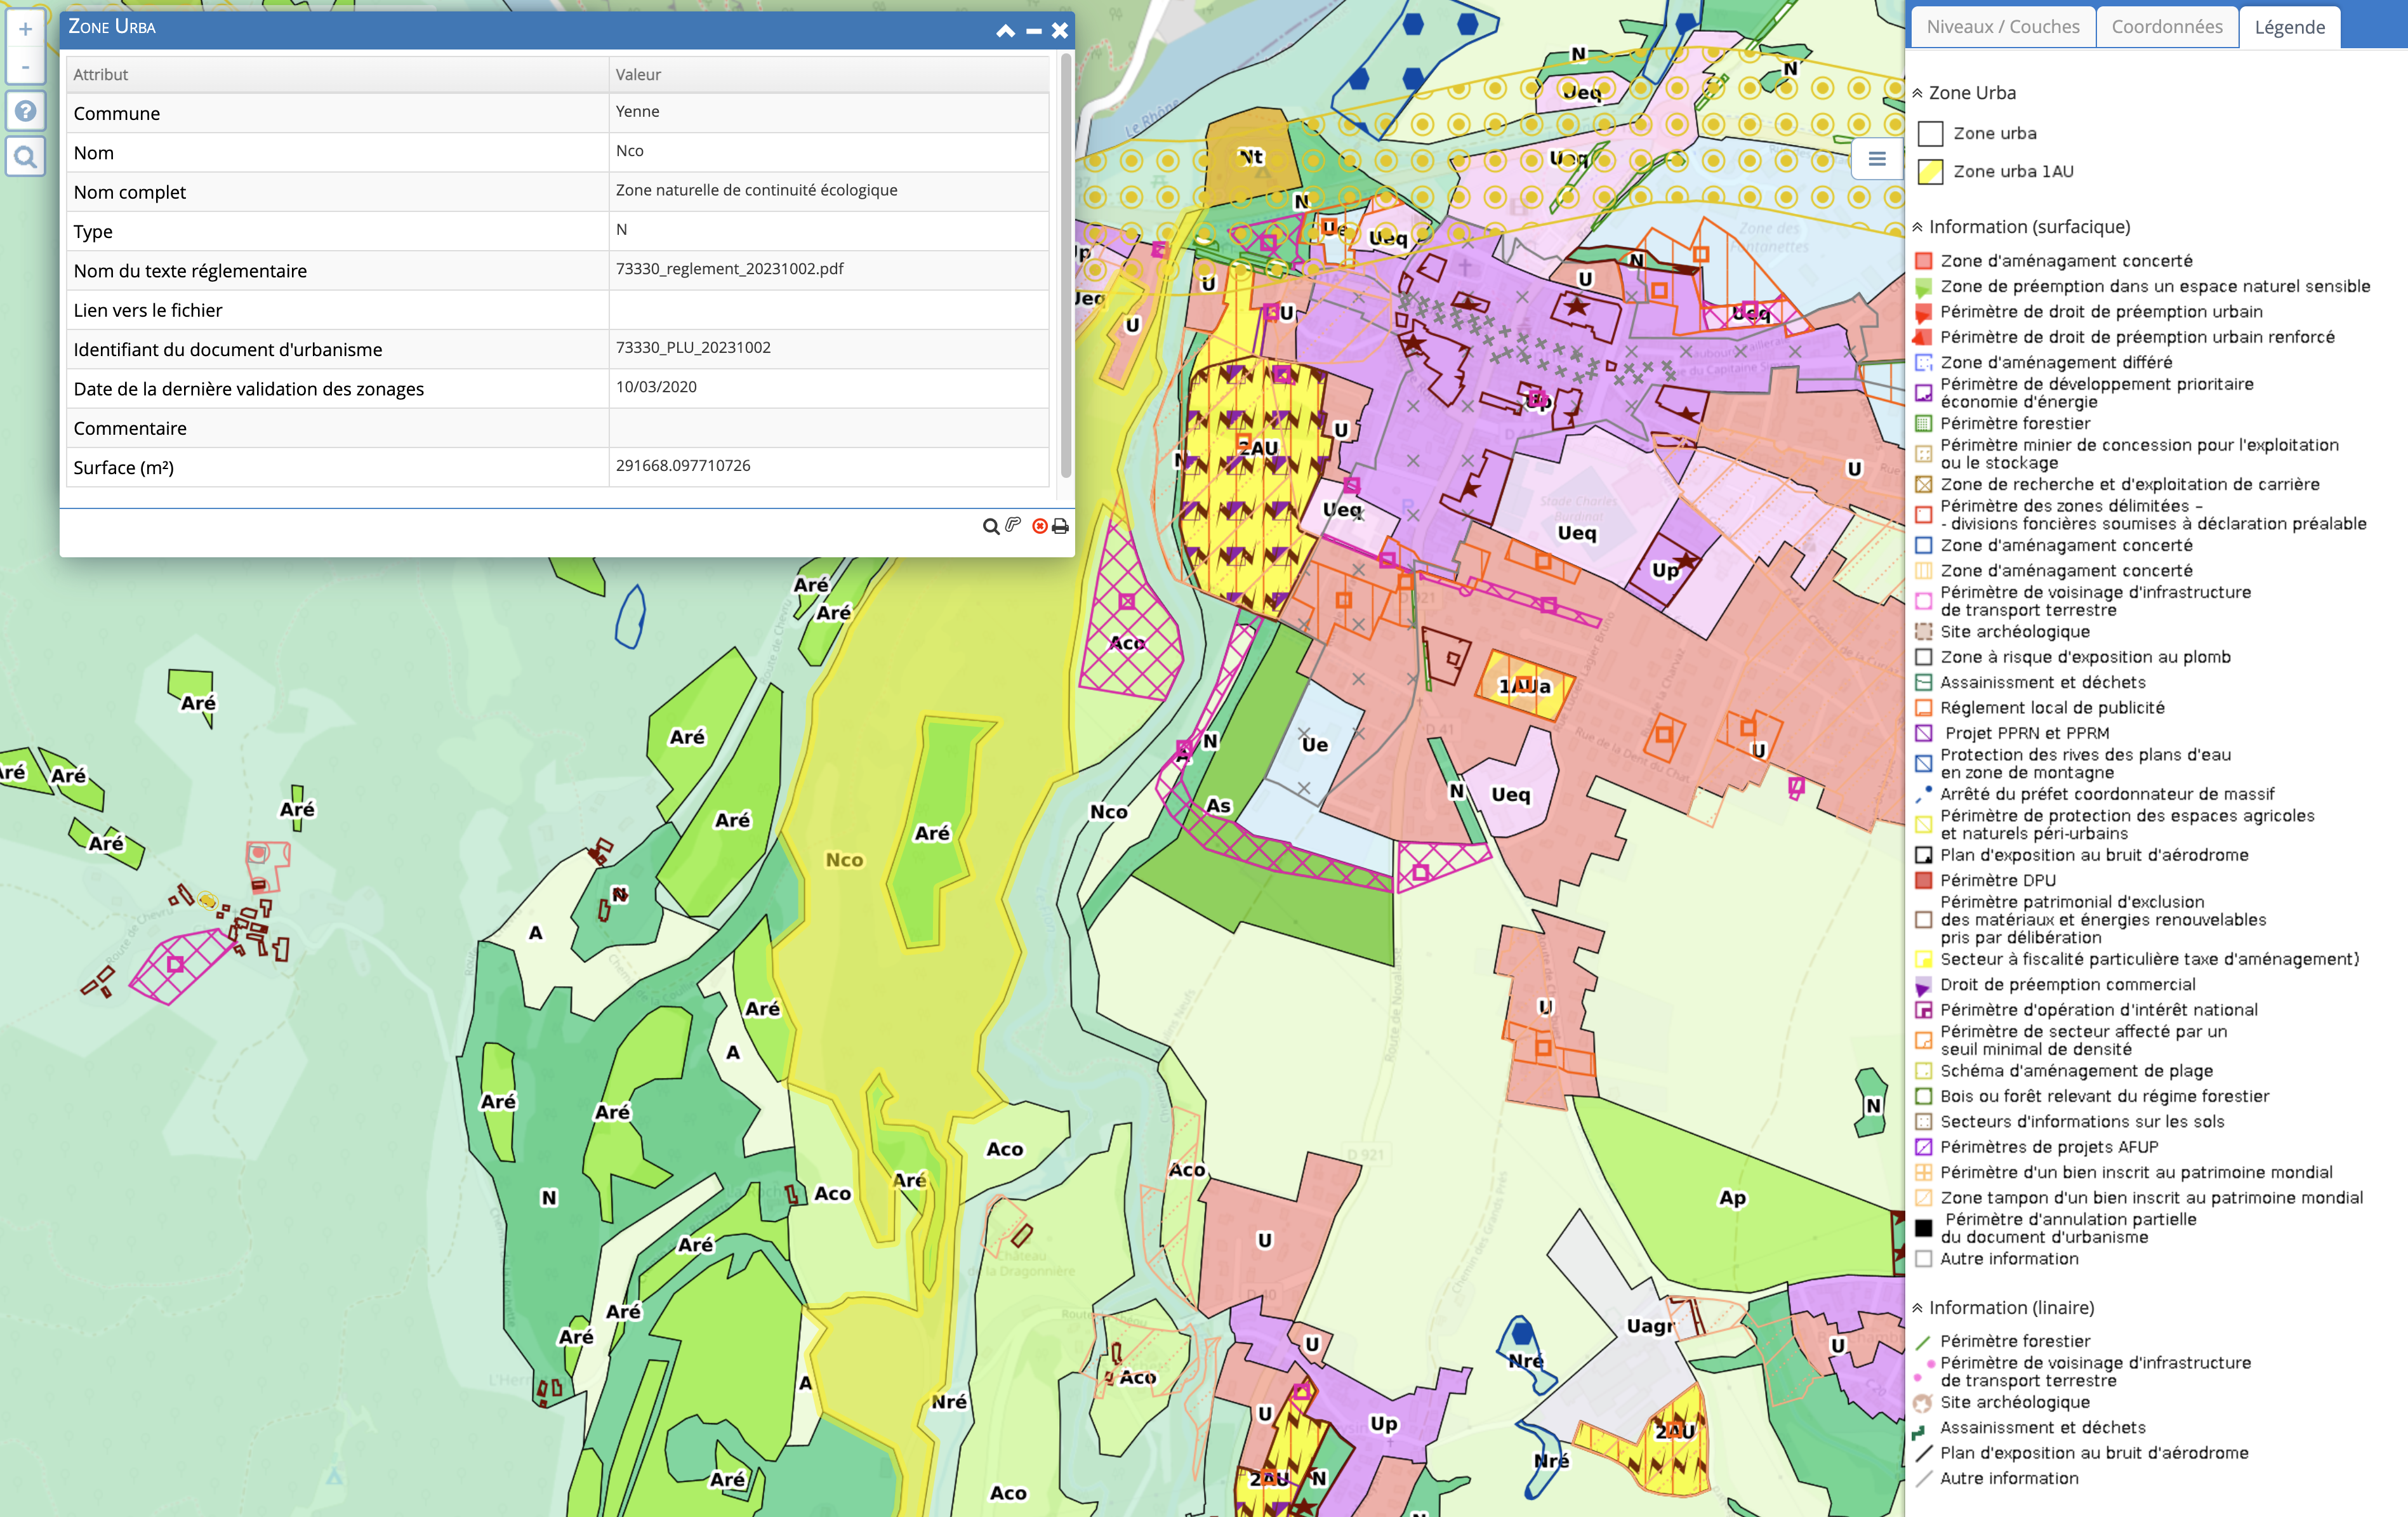Collapse the Zone Urba legend group

coord(1917,93)
